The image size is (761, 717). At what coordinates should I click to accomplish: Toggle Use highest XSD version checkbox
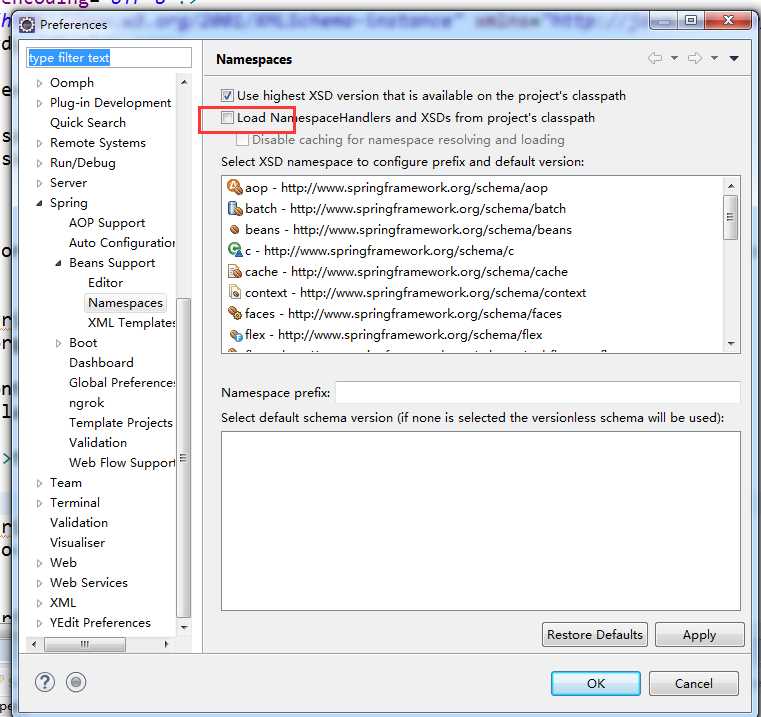[227, 95]
